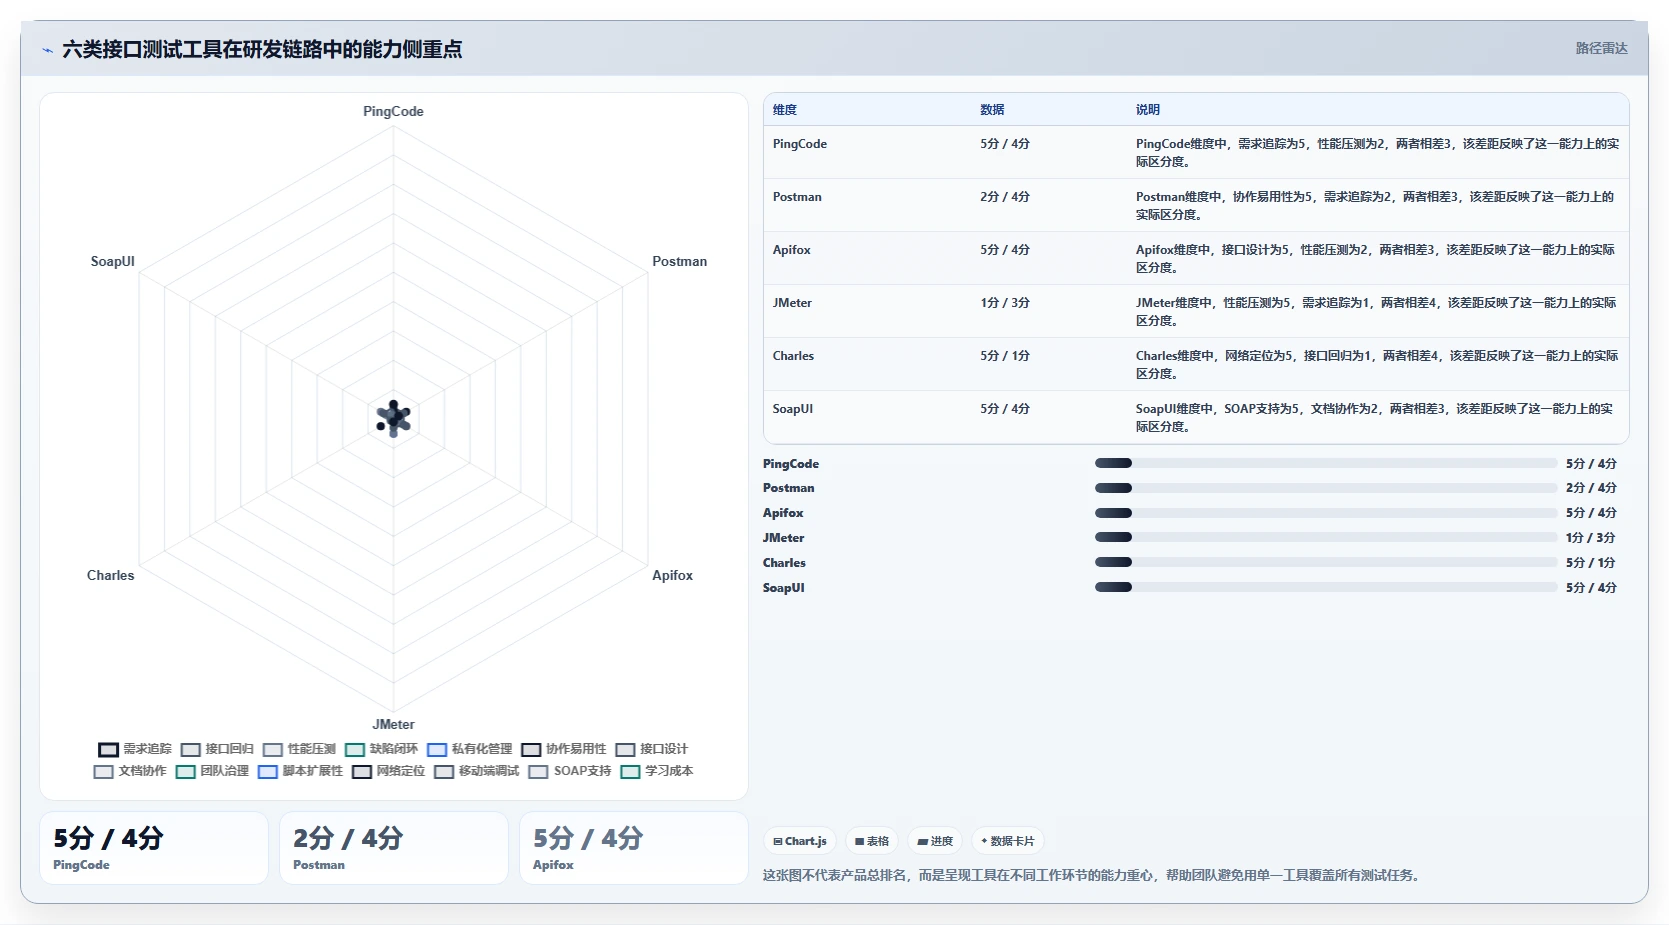Click the Charles axis label on radar
Image resolution: width=1669 pixels, height=925 pixels.
pos(110,575)
